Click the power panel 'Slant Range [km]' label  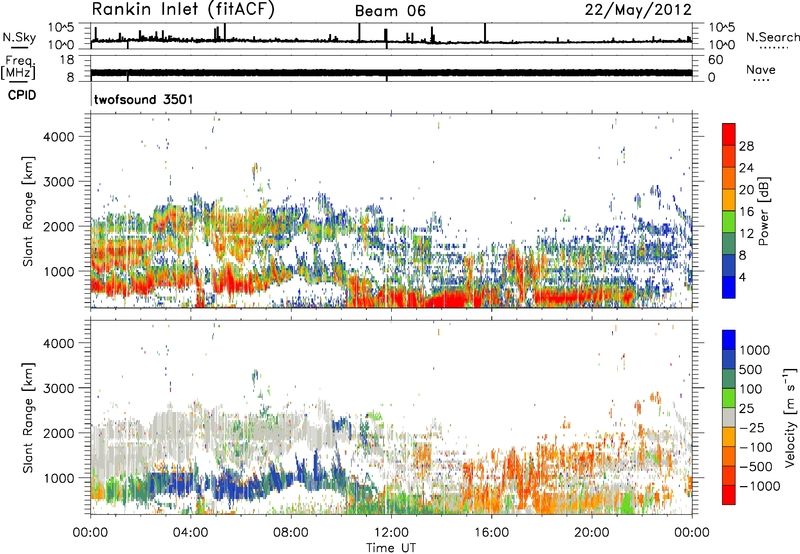click(28, 211)
